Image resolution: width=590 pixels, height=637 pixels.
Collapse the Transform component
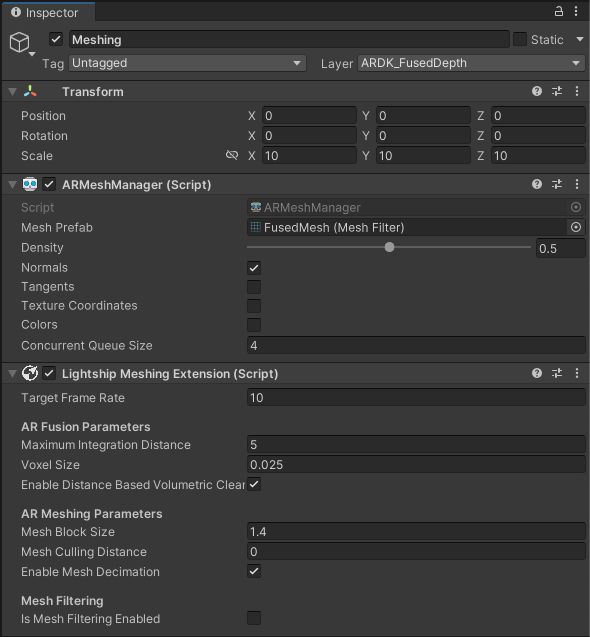click(13, 91)
